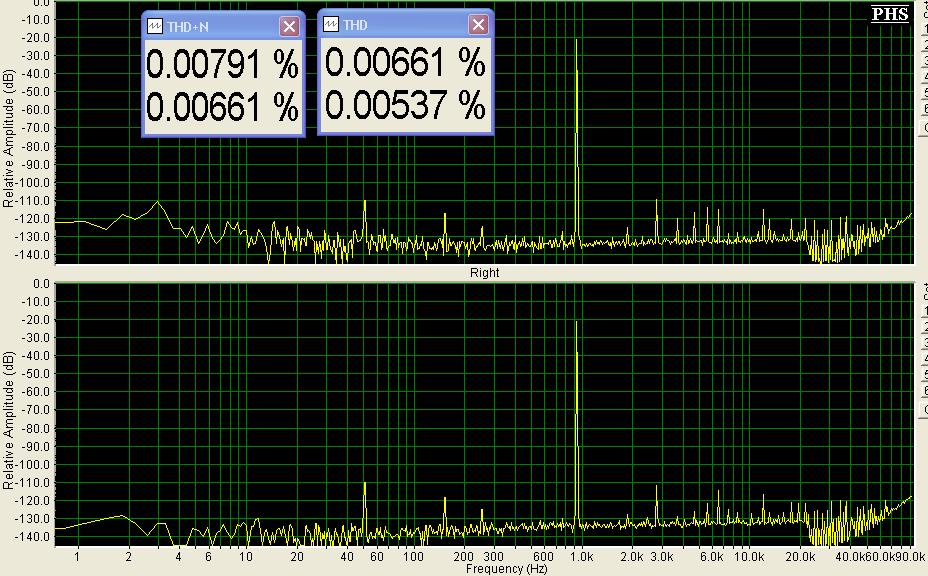Close the THD measurement window
The height and width of the screenshot is (576, 928).
tap(478, 25)
